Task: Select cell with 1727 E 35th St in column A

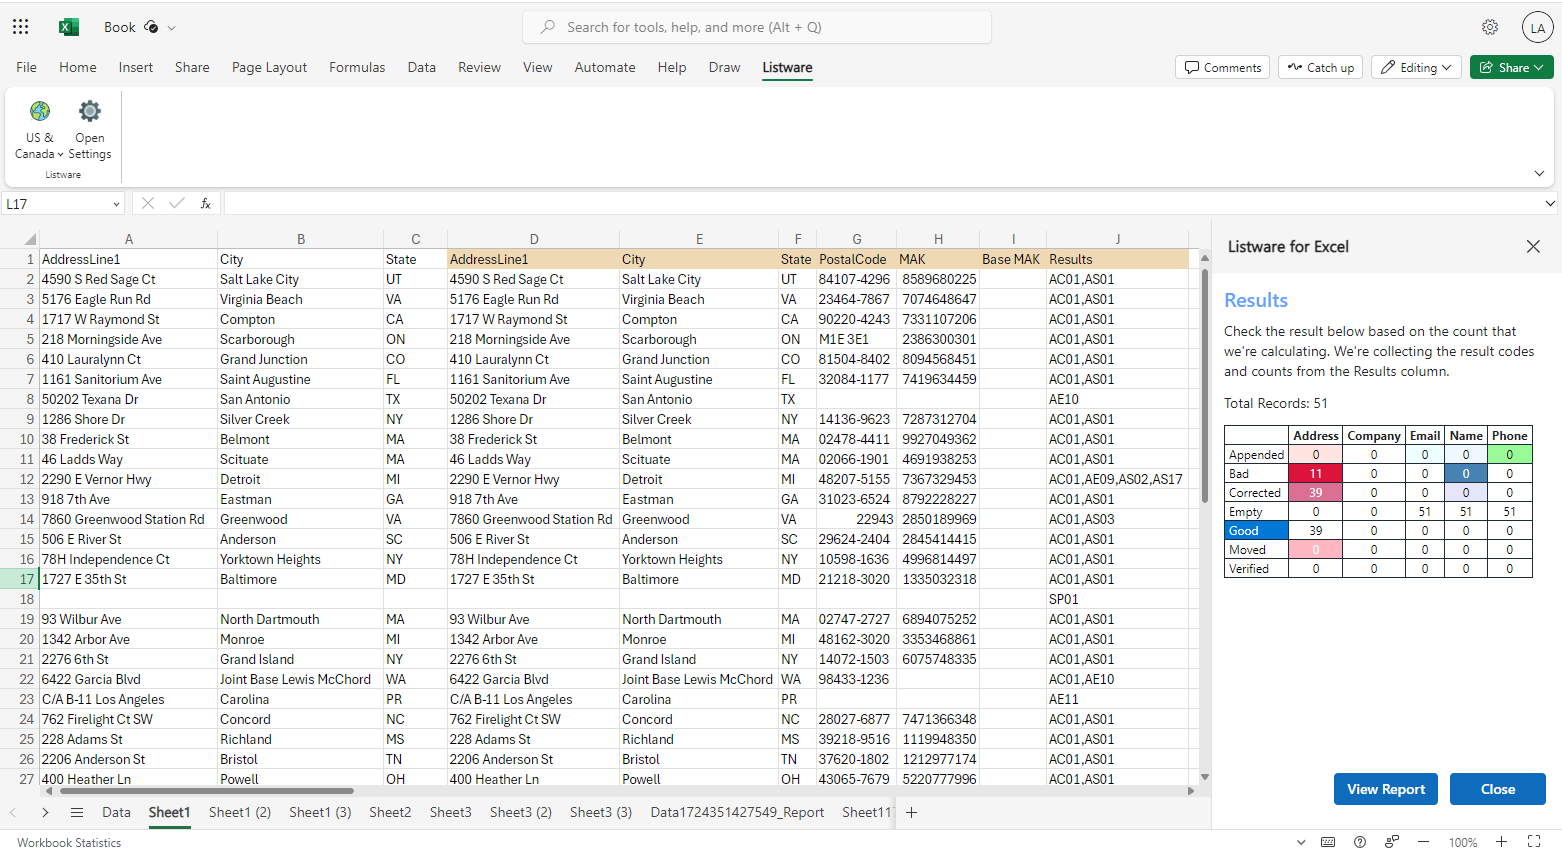Action: [x=128, y=579]
